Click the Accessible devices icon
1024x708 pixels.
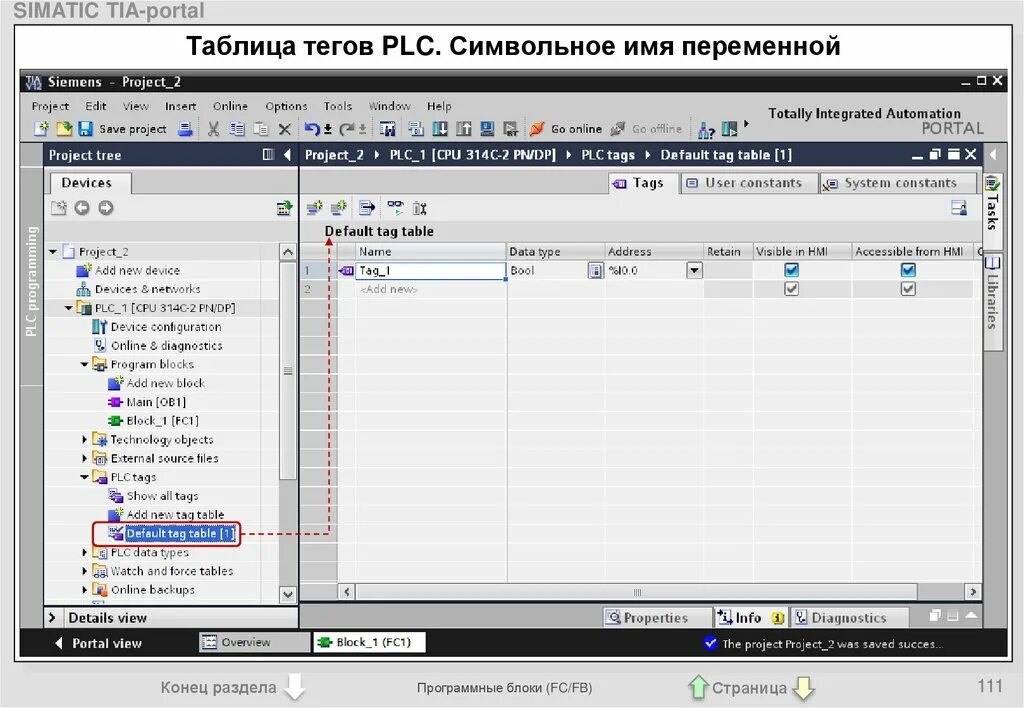coord(706,129)
